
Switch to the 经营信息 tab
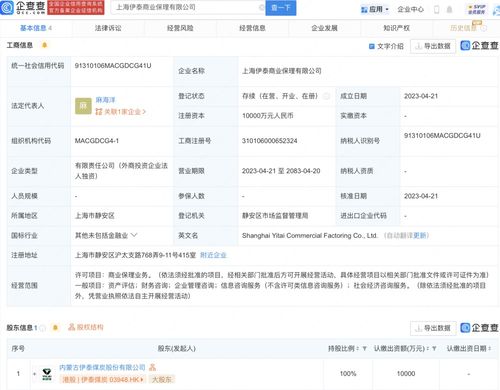(252, 28)
